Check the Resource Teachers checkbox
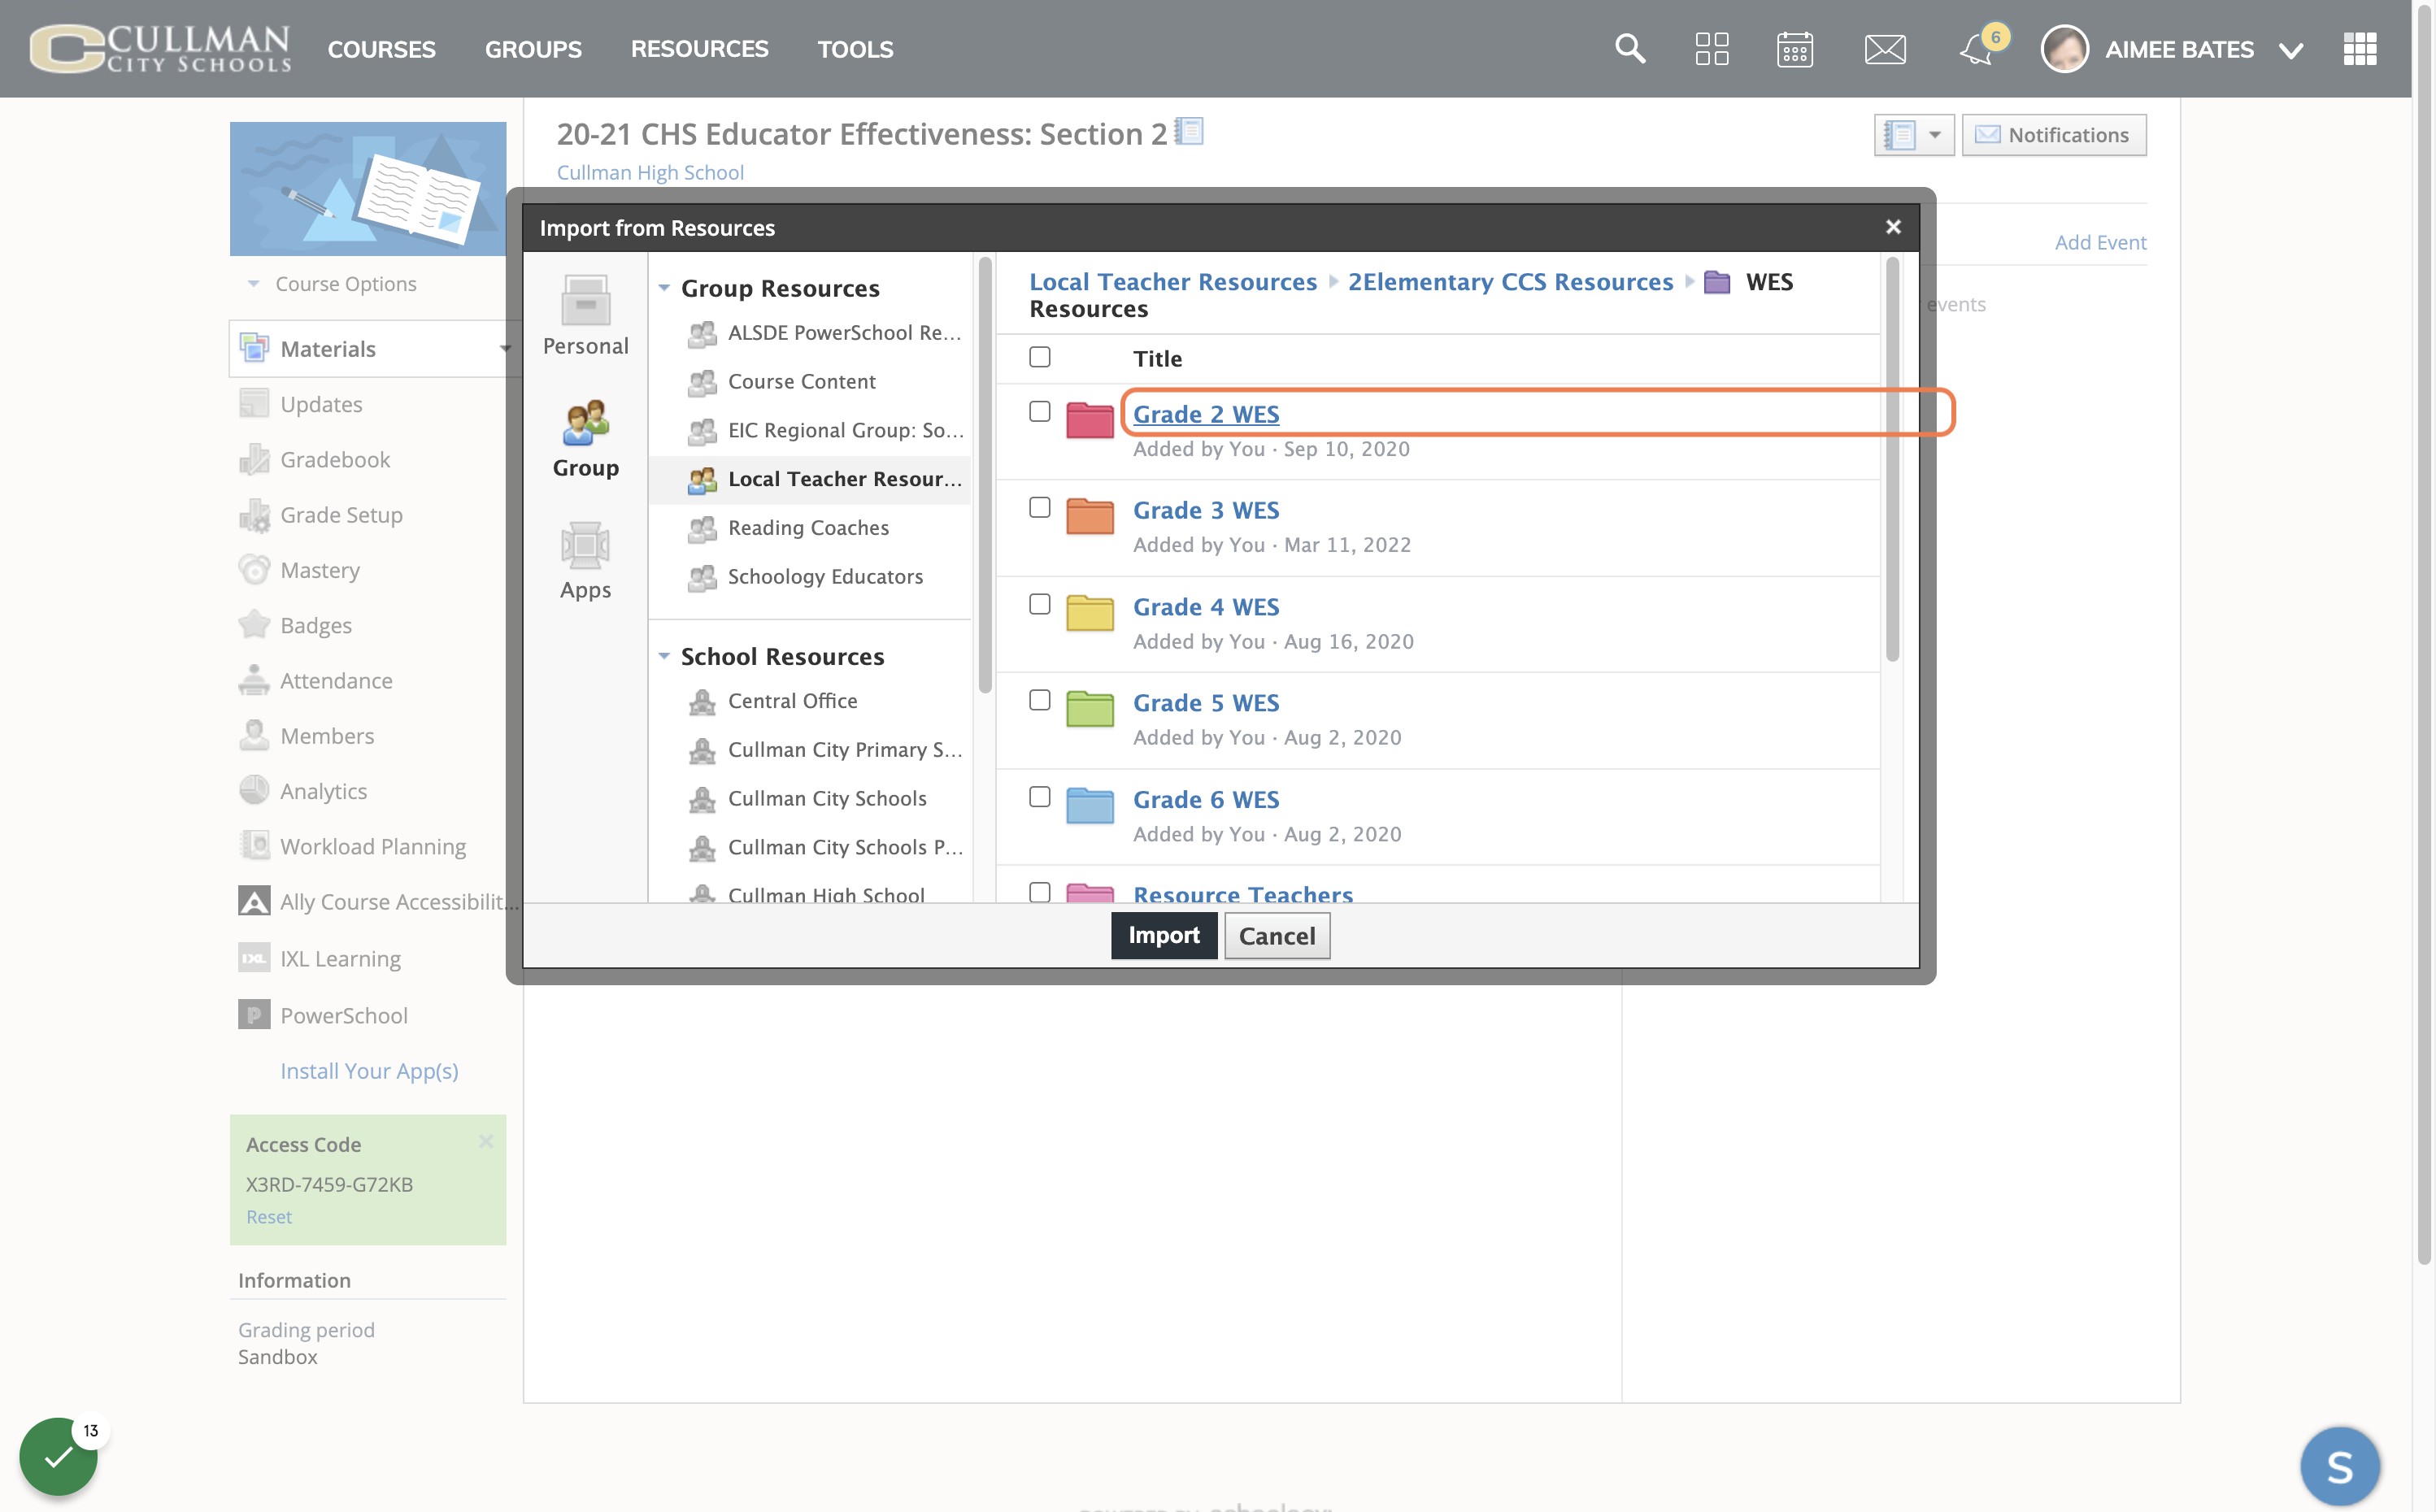 (x=1040, y=892)
